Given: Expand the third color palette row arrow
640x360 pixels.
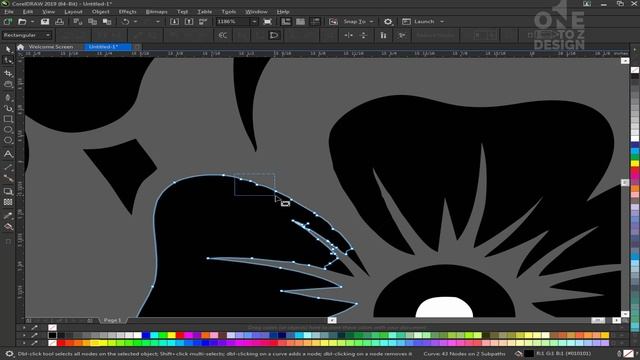Looking at the screenshot, I should pos(24,343).
